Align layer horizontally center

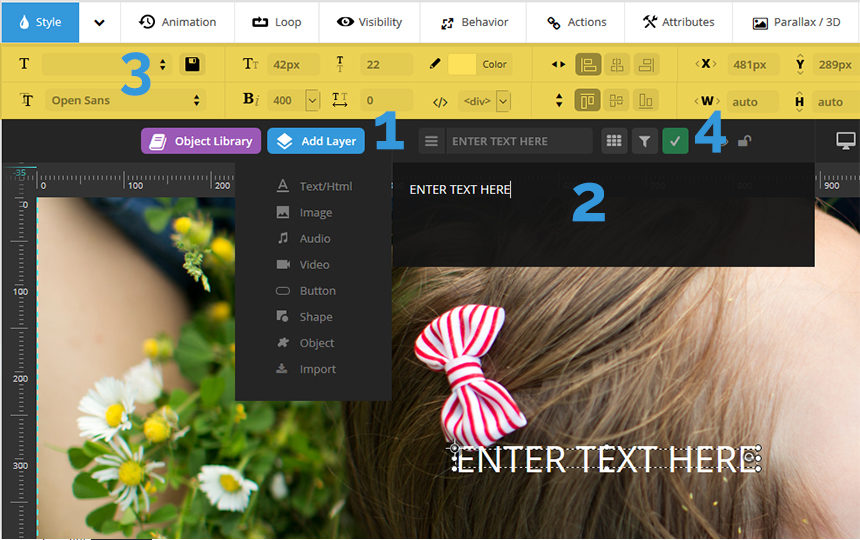[x=617, y=65]
